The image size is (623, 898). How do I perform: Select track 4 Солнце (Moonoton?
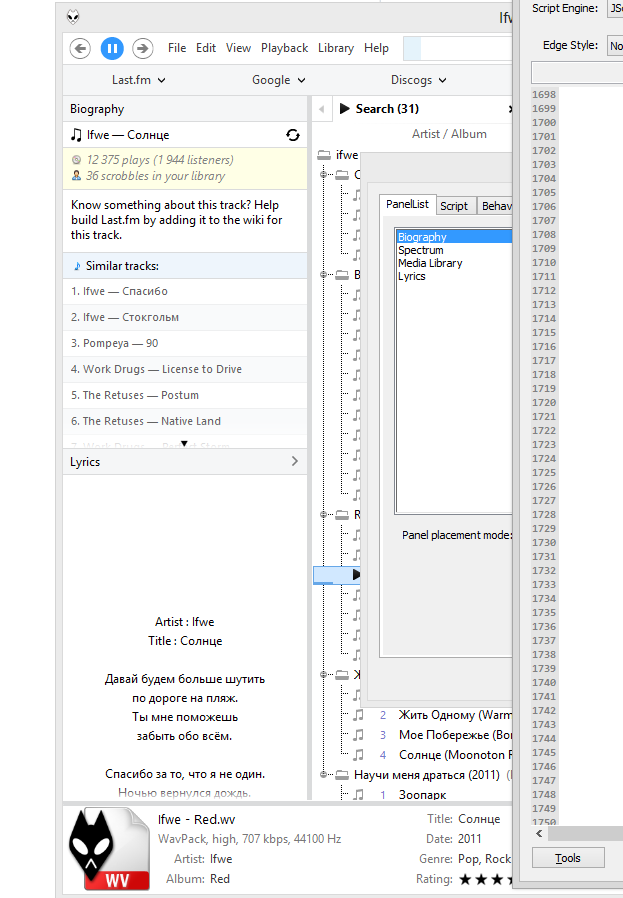click(x=455, y=755)
